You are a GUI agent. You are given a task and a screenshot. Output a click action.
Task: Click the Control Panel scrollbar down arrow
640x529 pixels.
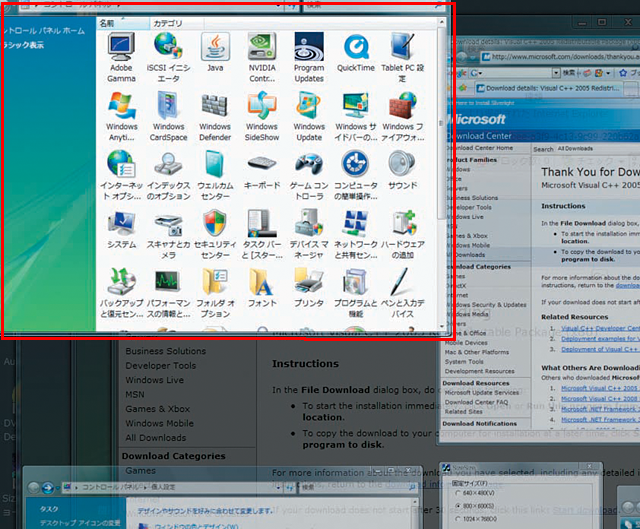[x=441, y=327]
